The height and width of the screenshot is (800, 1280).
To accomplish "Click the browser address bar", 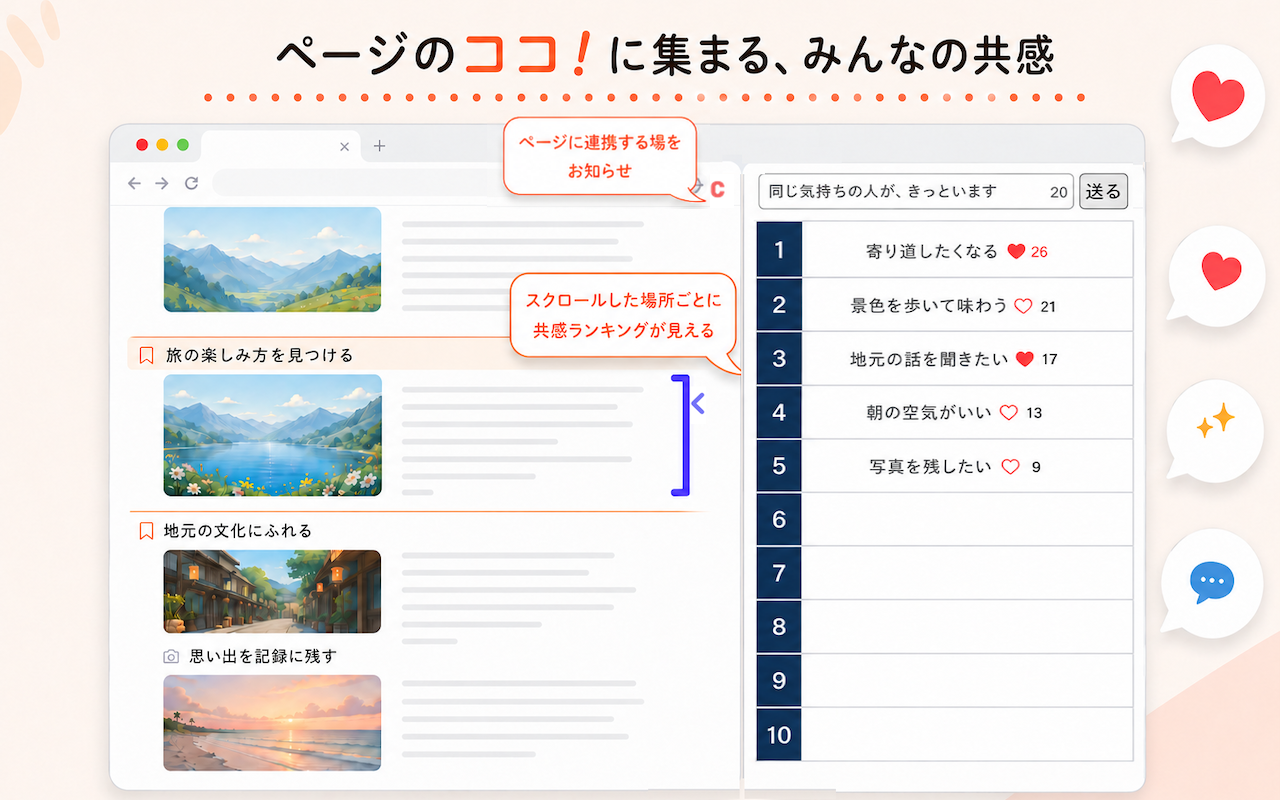I will pos(360,183).
